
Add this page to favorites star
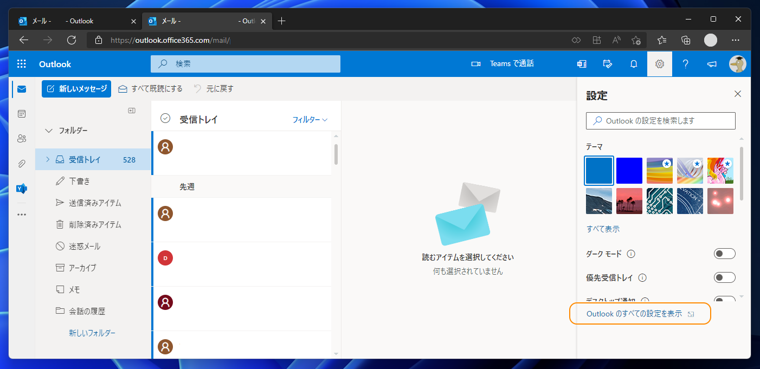[637, 40]
